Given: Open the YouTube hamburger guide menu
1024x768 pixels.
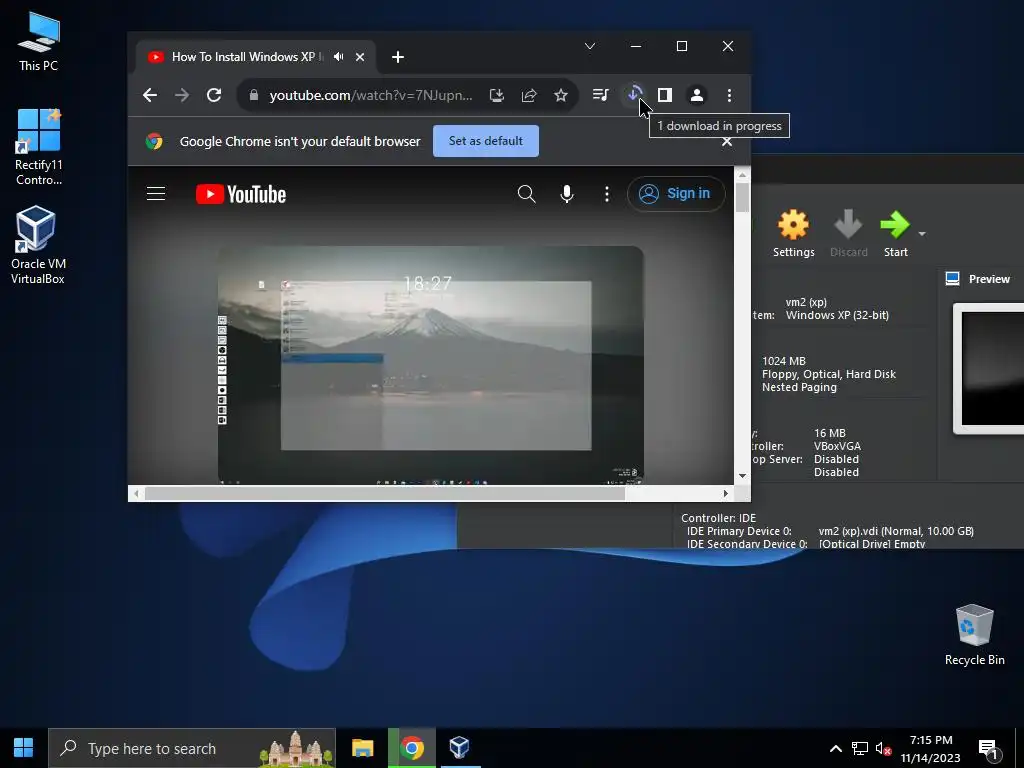Looking at the screenshot, I should pos(156,194).
